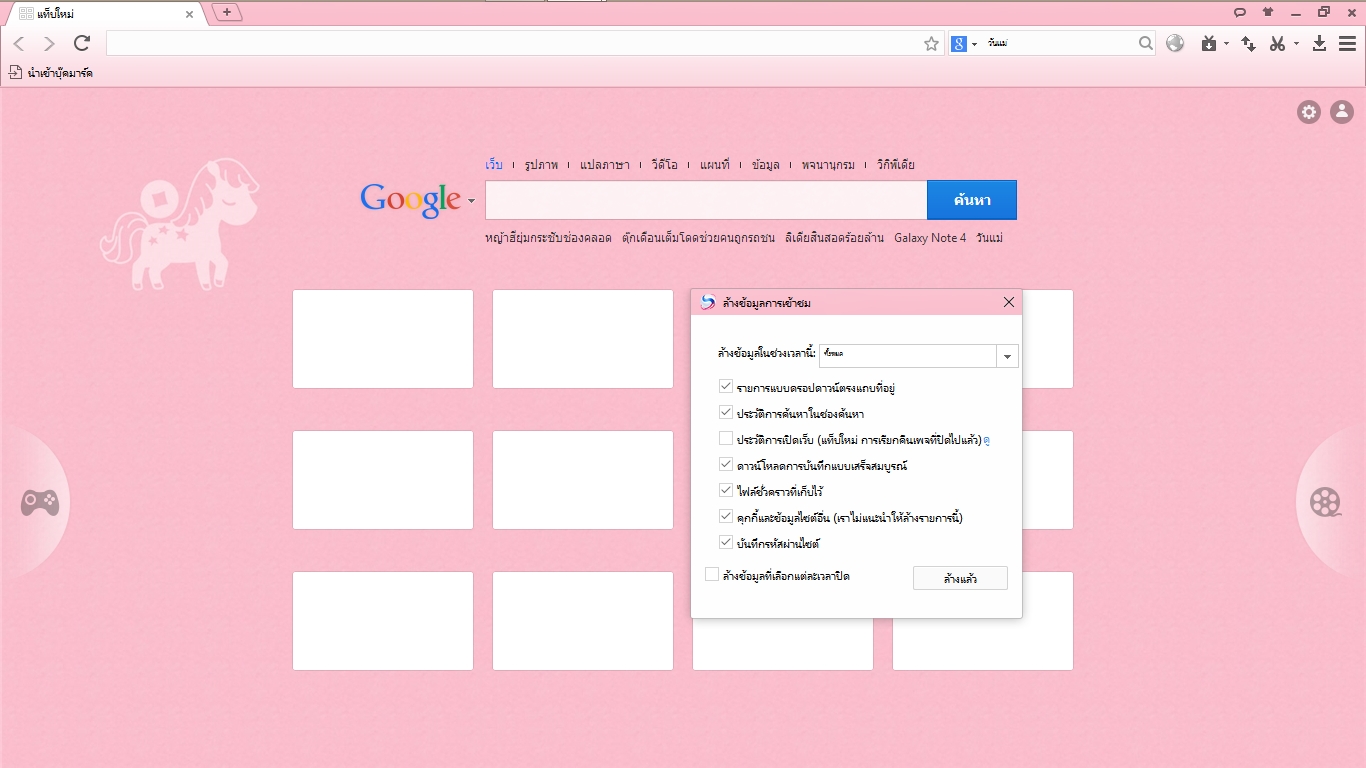Open trending link ลิเดียสินสอดร้อยล้าน
1366x768 pixels.
point(835,238)
